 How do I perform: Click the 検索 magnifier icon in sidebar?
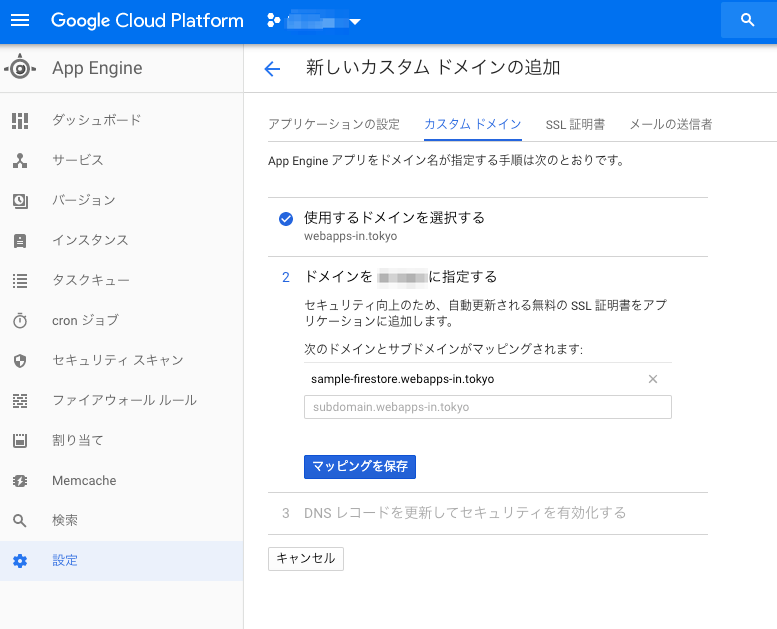[20, 520]
